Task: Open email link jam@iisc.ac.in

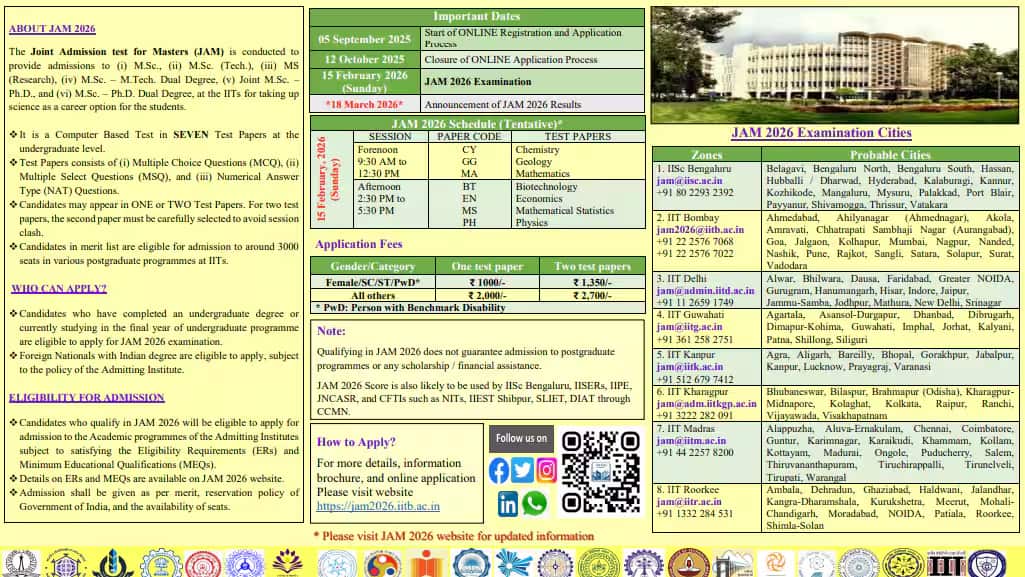Action: click(x=689, y=181)
